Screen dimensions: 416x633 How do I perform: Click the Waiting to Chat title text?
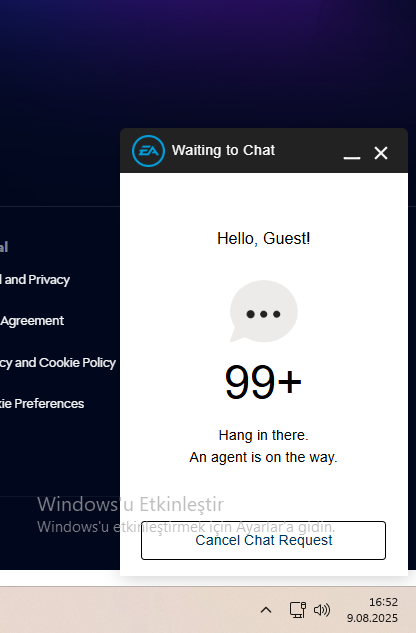click(x=223, y=150)
